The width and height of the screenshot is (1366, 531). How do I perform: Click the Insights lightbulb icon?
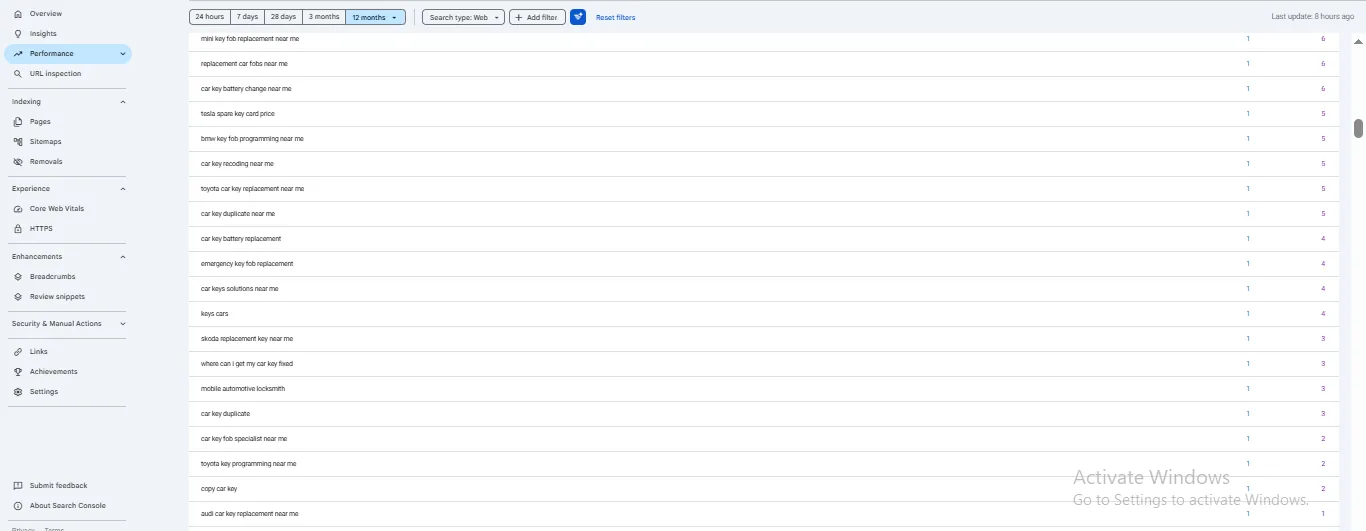tap(18, 34)
